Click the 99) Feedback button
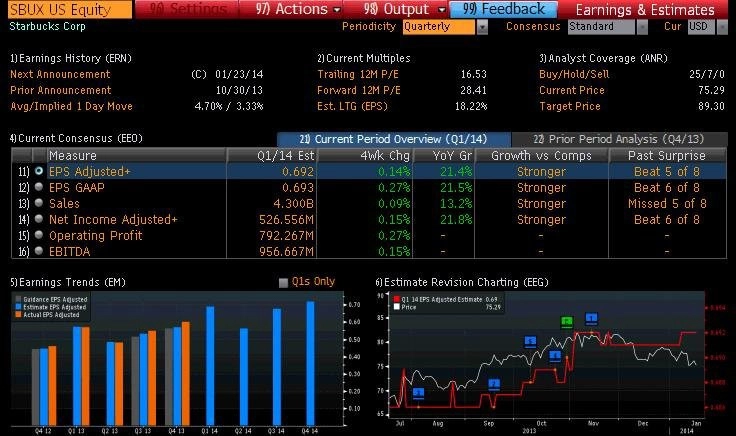 point(504,9)
